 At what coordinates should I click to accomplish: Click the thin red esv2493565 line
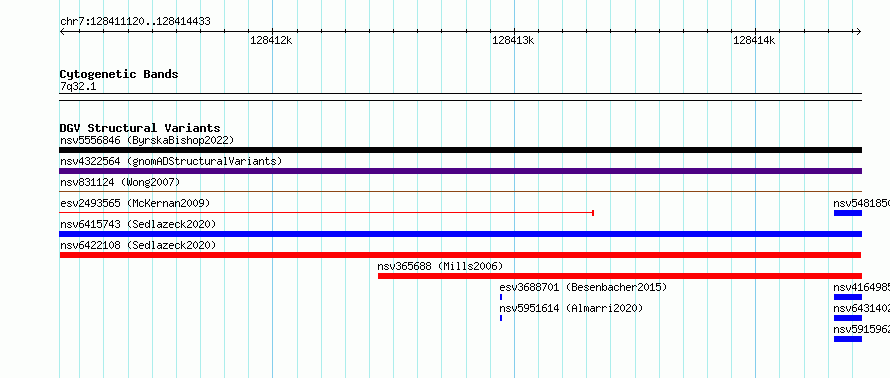tap(326, 213)
